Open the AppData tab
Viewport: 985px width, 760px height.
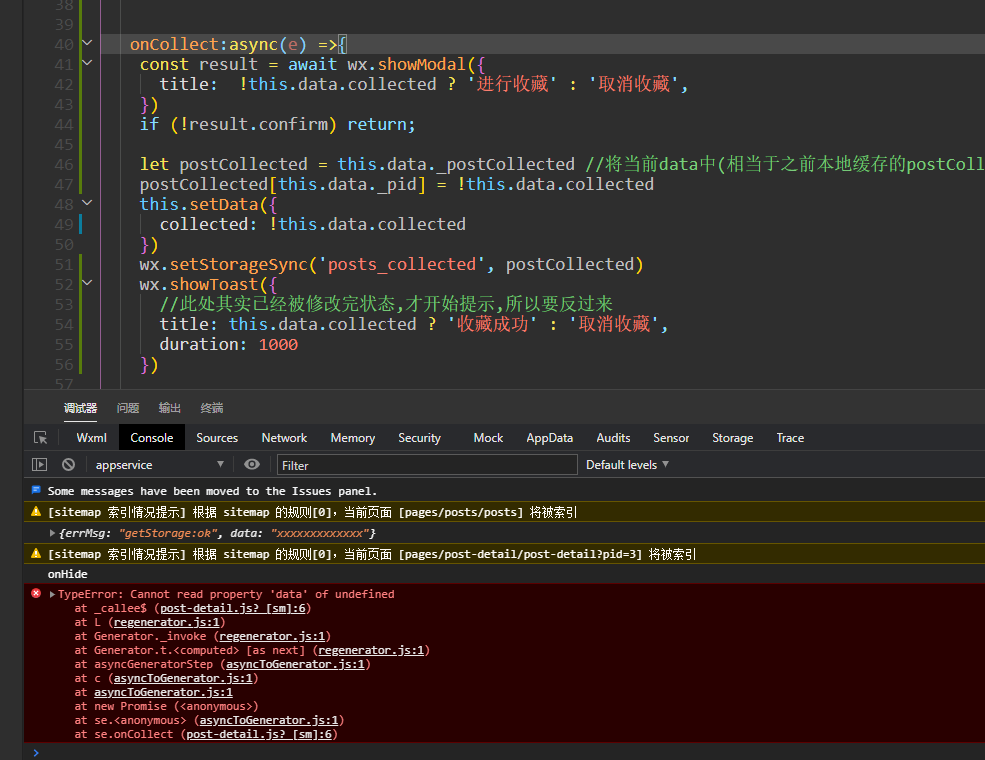[549, 438]
